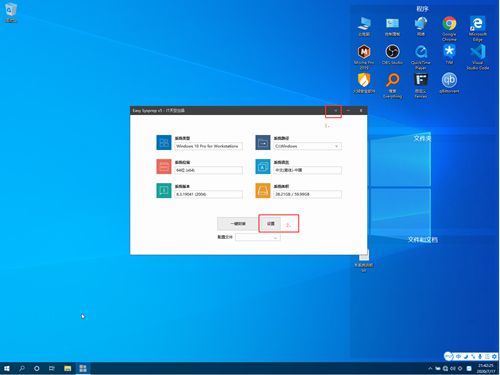Image resolution: width=500 pixels, height=375 pixels.
Task: Show hidden tray icons with the chevron
Action: point(430,368)
